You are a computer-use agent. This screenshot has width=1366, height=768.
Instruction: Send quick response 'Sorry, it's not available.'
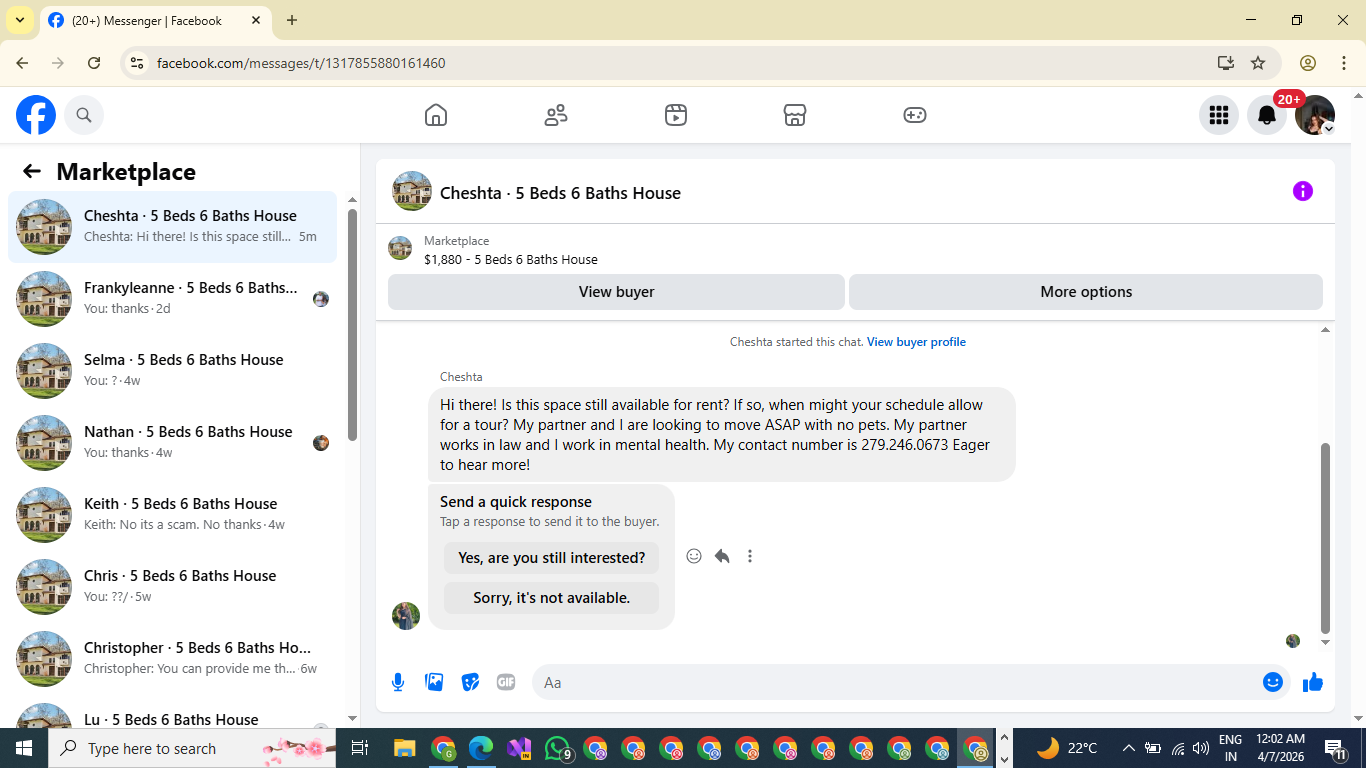(552, 598)
